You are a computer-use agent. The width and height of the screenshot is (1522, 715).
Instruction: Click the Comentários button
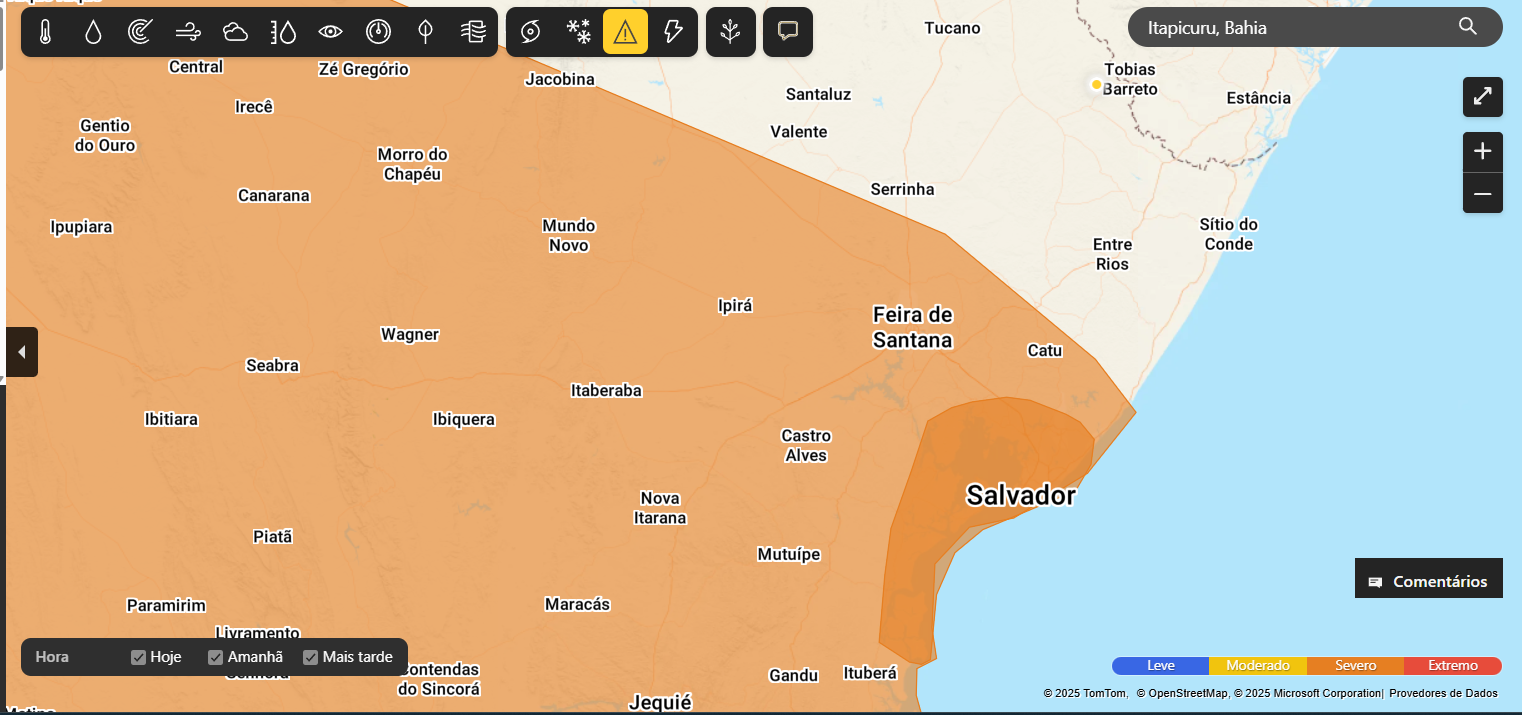tap(1429, 581)
